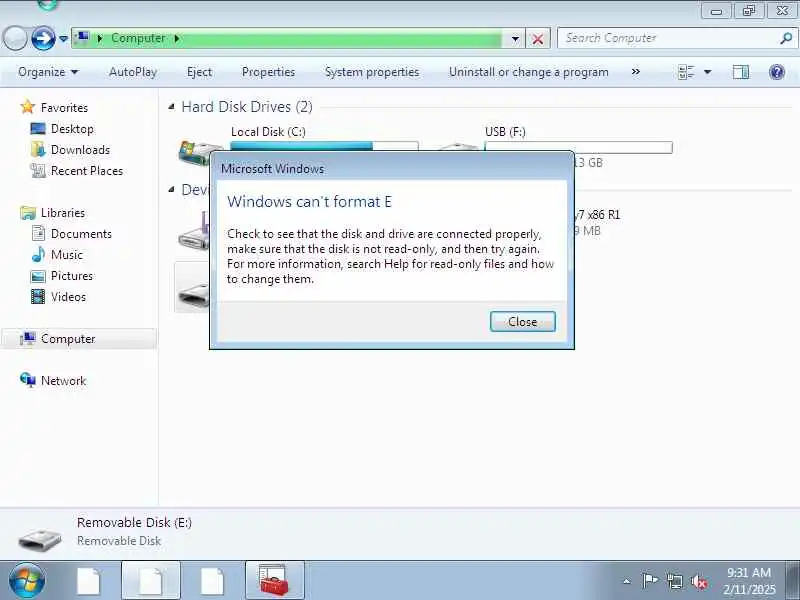Click the network tray icon
This screenshot has height=600, width=800.
tap(674, 581)
